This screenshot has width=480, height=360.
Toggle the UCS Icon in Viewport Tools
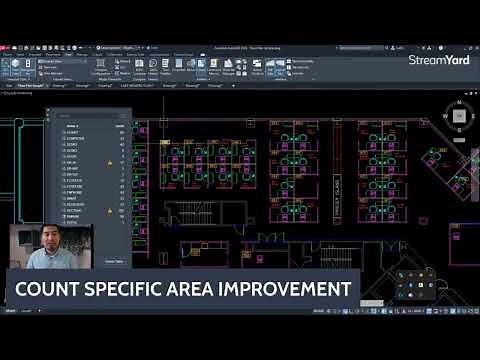[5, 67]
